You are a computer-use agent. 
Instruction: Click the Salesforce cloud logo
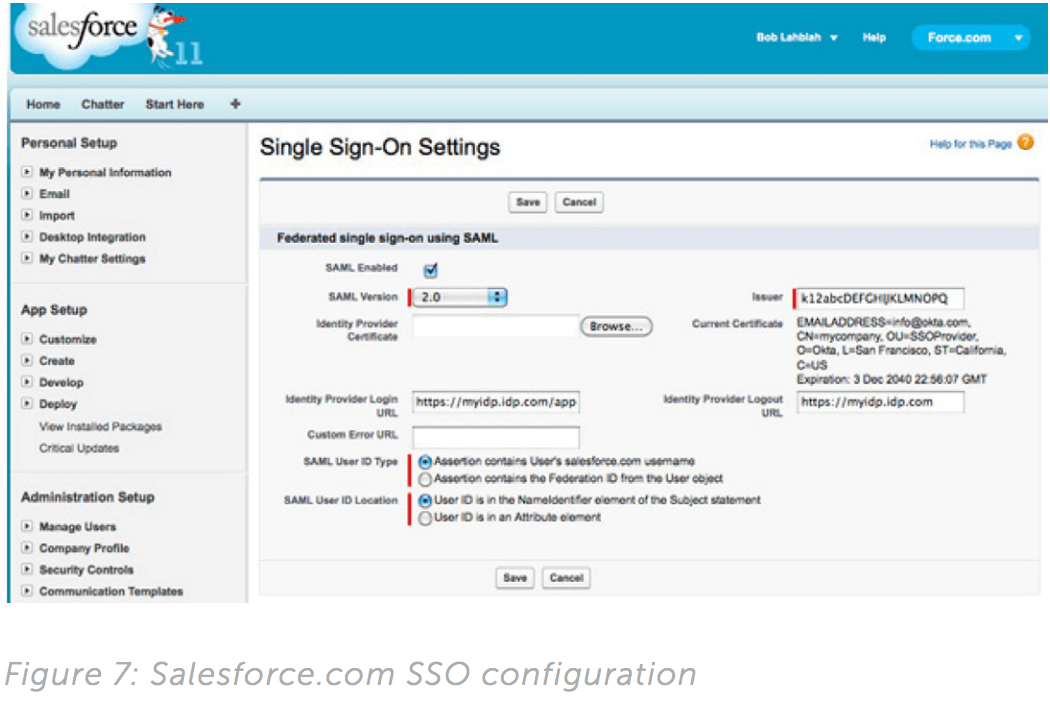[x=75, y=32]
